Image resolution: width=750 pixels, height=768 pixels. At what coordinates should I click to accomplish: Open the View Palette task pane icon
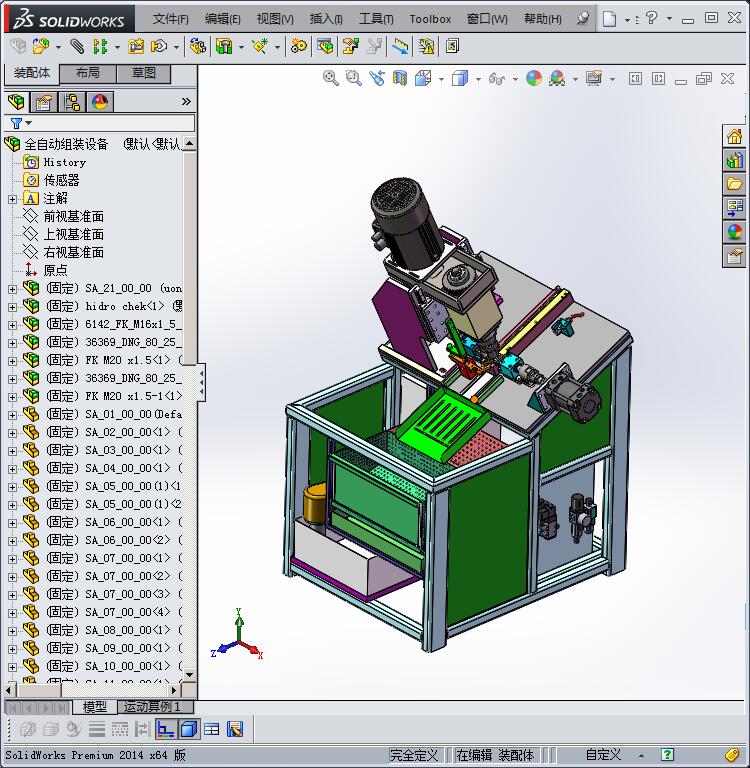(x=734, y=208)
